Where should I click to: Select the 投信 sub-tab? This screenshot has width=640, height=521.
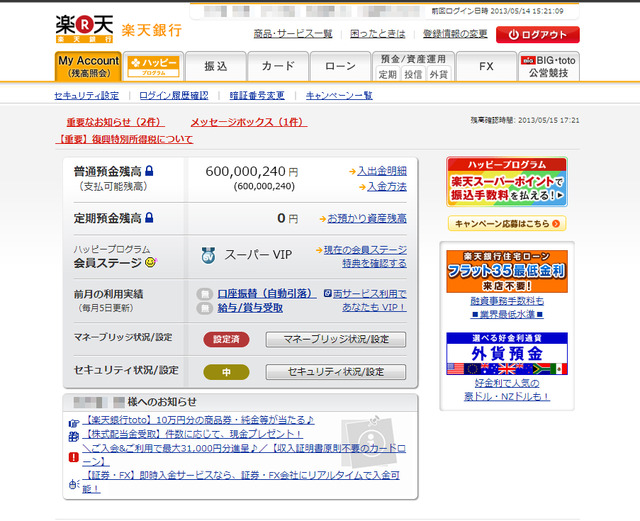tap(413, 74)
